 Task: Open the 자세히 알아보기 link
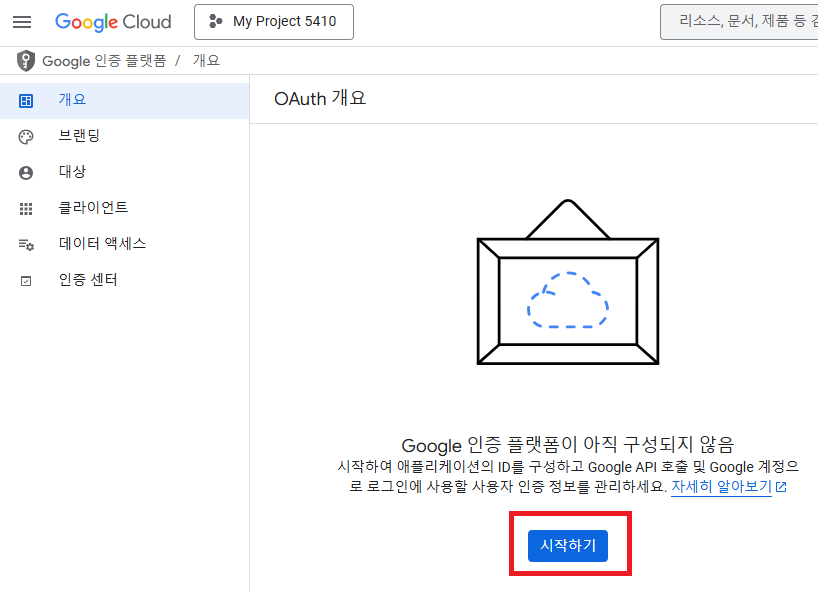[721, 487]
